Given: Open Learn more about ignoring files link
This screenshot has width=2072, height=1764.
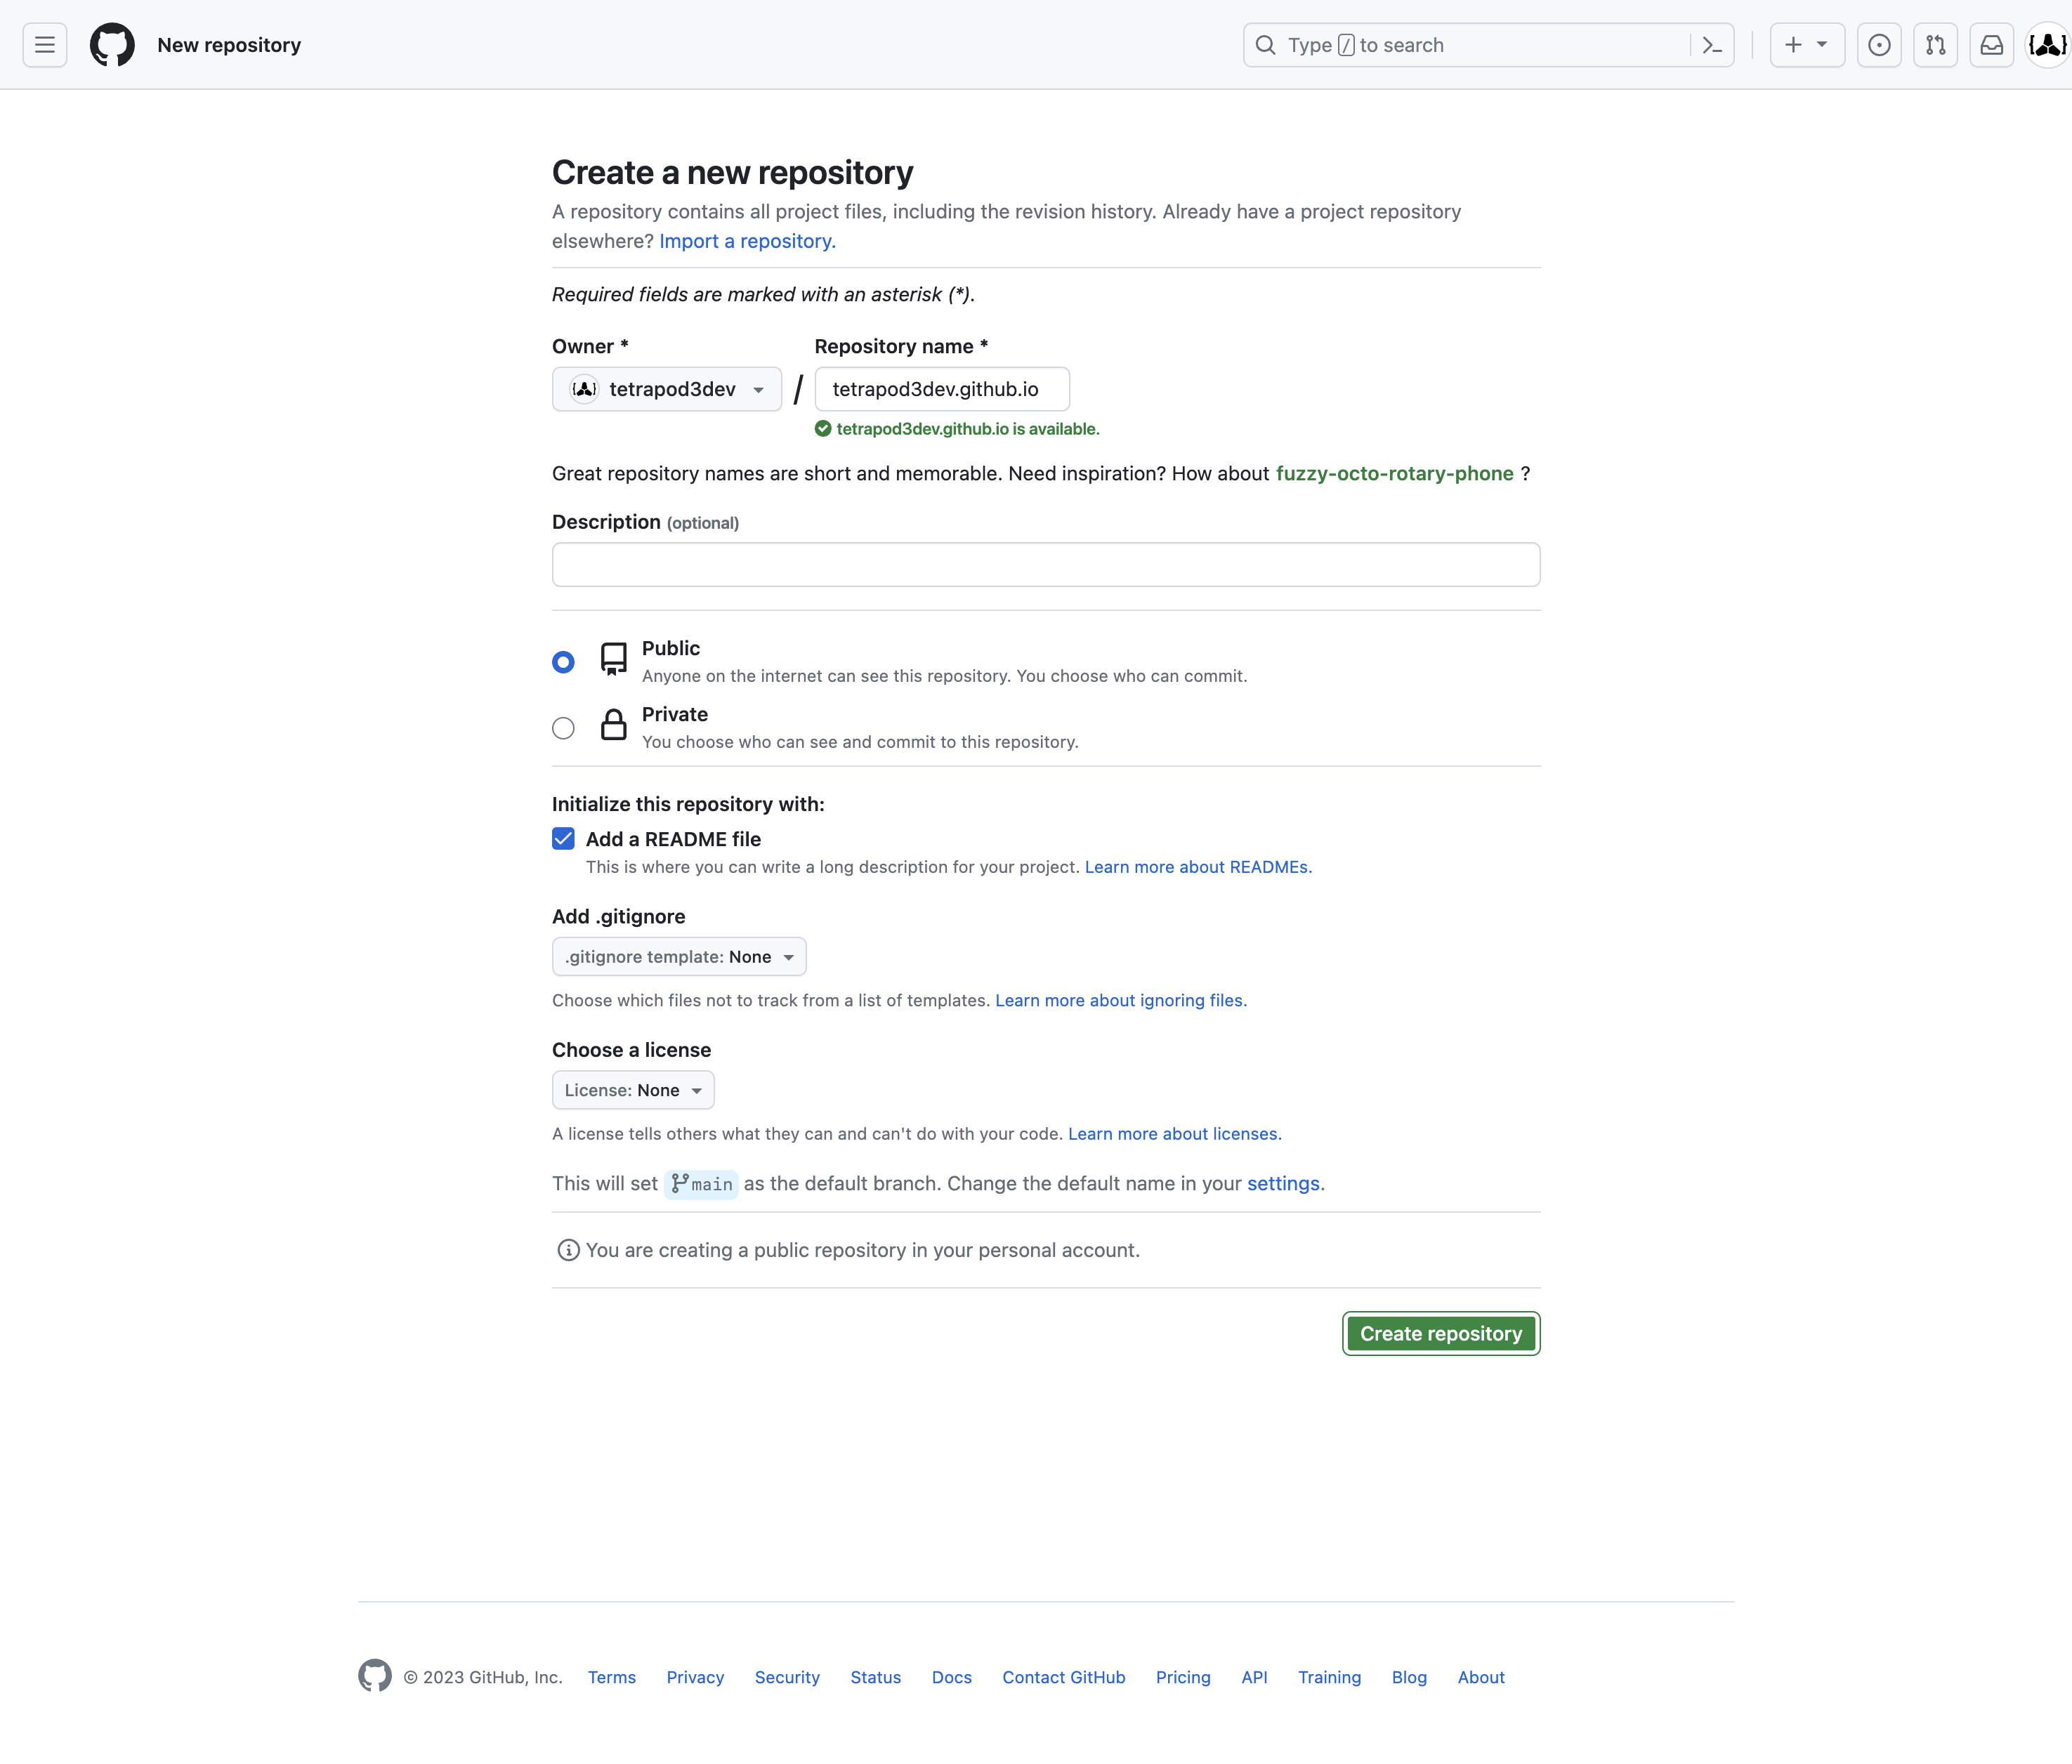Looking at the screenshot, I should [1121, 1000].
